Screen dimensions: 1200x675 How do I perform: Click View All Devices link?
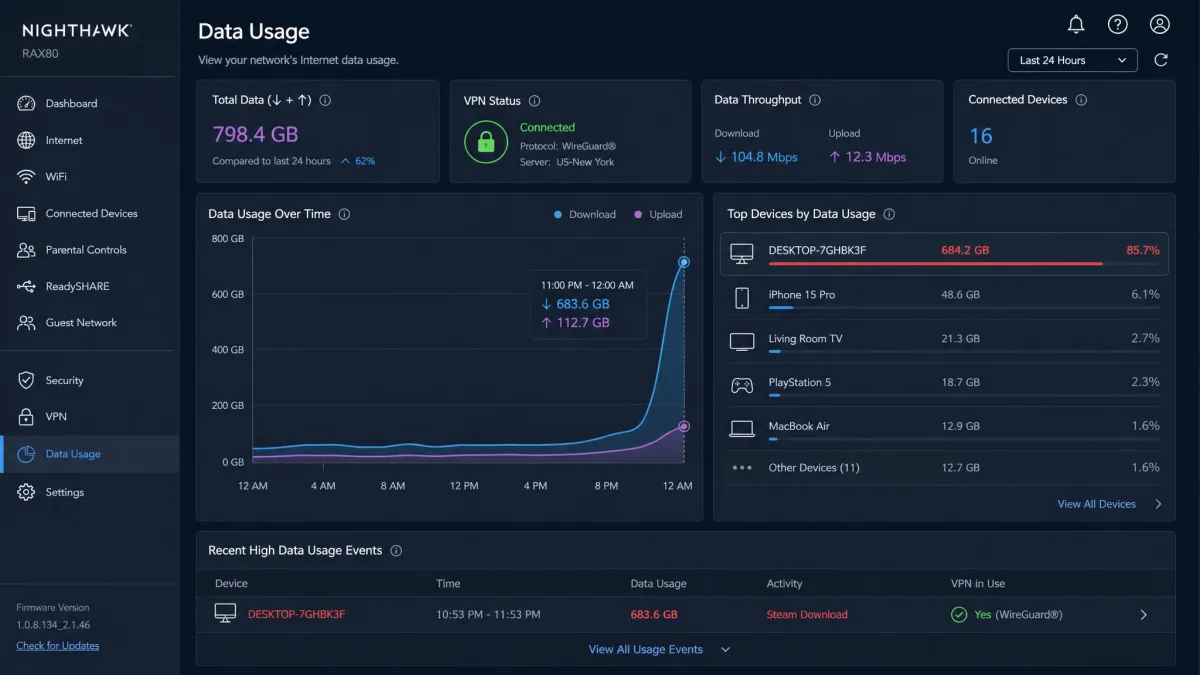(x=1110, y=504)
